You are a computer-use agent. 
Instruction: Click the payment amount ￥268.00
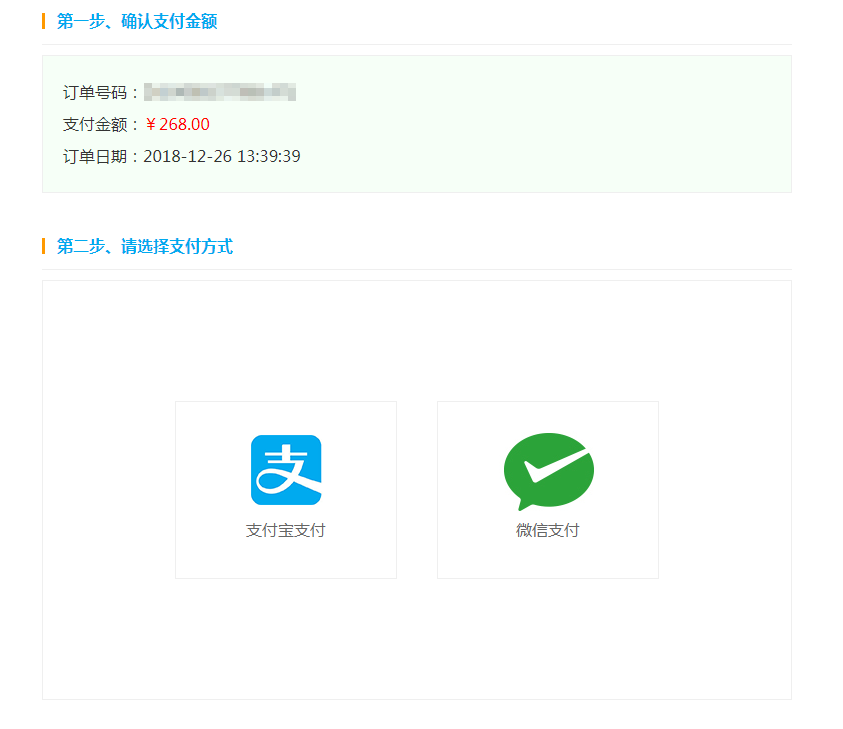coord(177,124)
